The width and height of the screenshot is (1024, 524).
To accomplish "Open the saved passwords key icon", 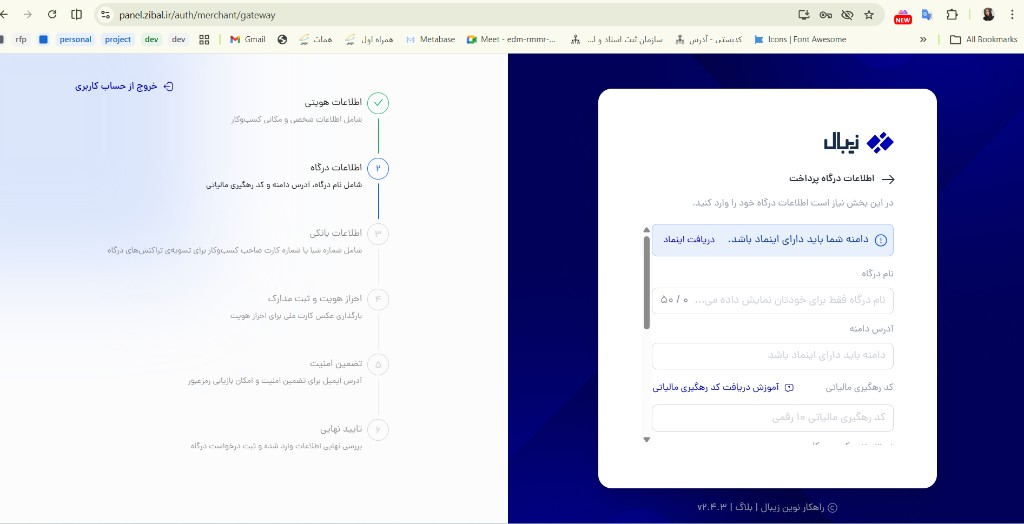I will [825, 14].
